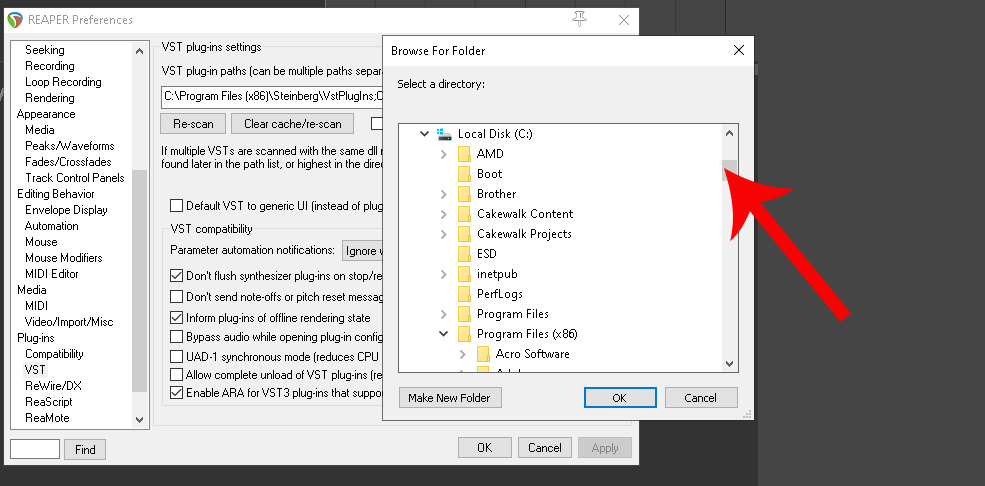Click the folder tree scroll down arrow
Image resolution: width=985 pixels, height=486 pixels.
tap(729, 363)
